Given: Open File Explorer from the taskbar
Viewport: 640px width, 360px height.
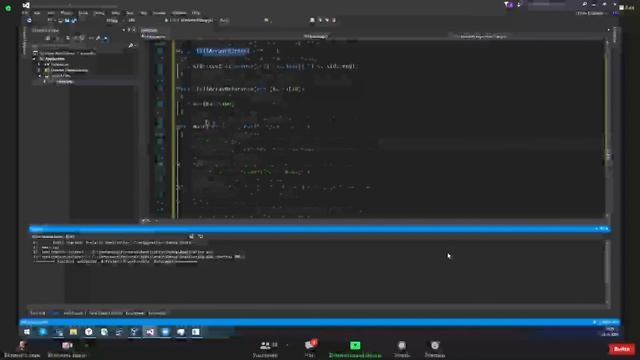Looking at the screenshot, I should (73, 332).
